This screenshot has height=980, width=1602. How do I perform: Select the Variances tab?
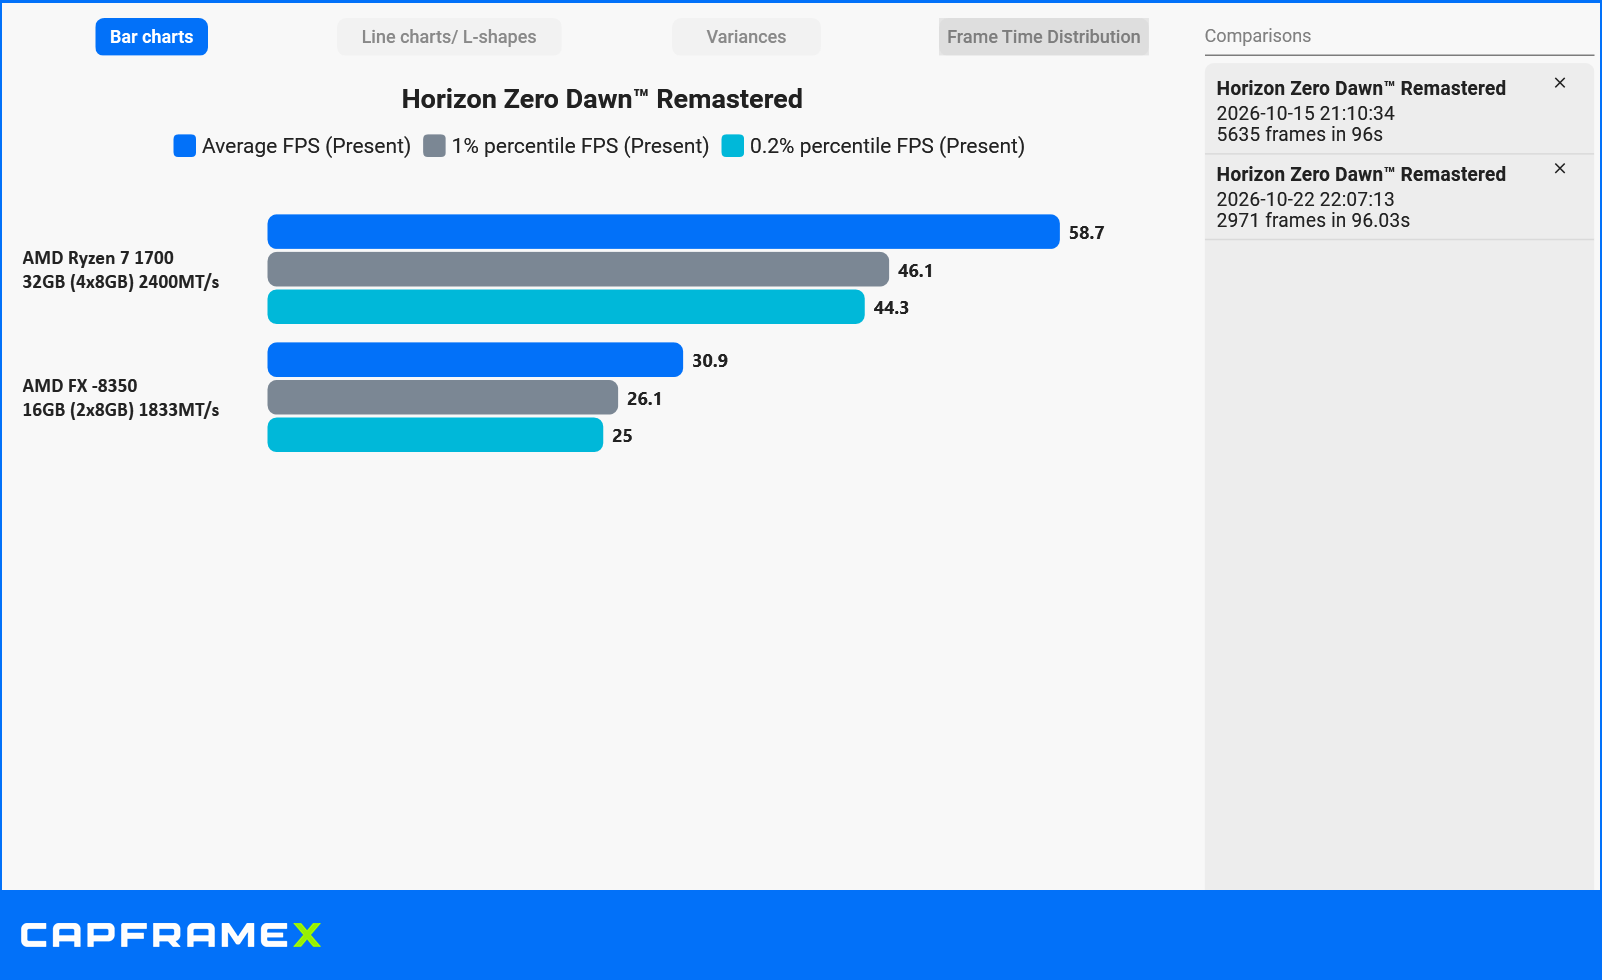746,37
